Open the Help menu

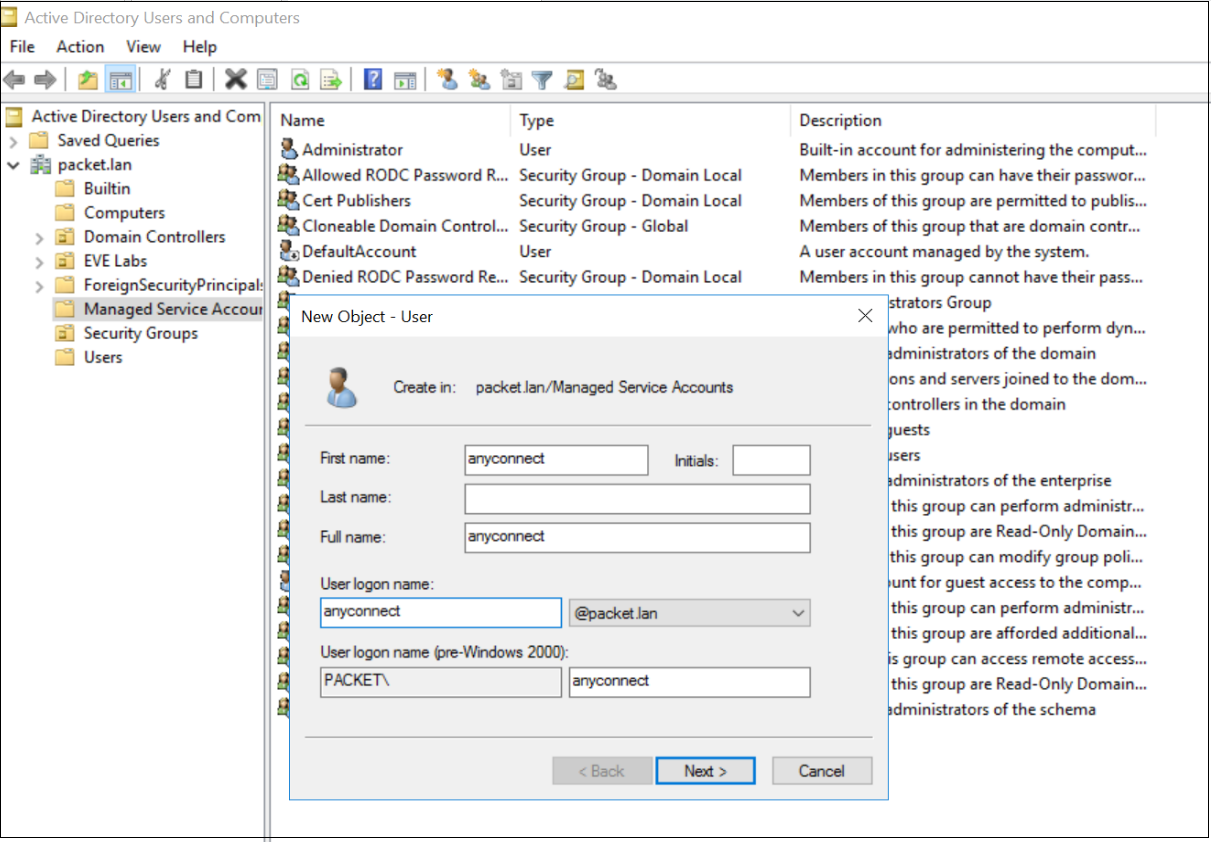tap(200, 47)
